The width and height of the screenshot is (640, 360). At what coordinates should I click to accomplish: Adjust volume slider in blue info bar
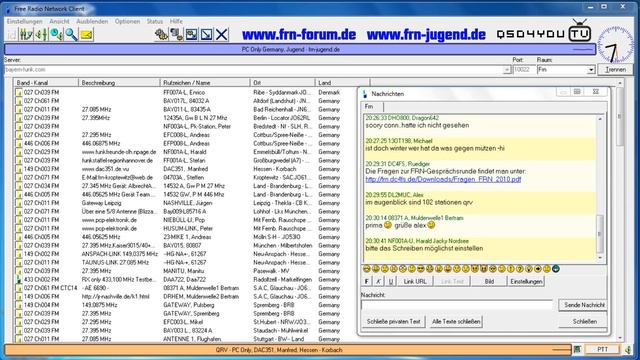pos(583,49)
